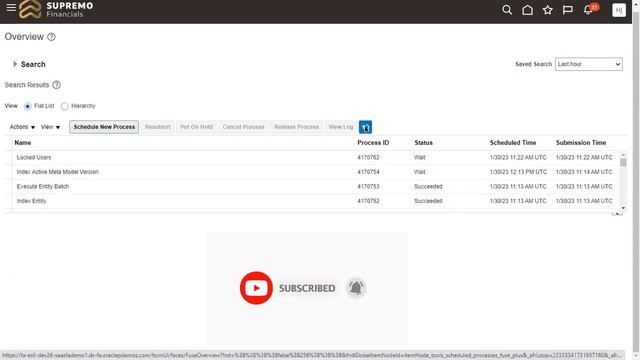The height and width of the screenshot is (360, 640).
Task: Open the View menu in toolbar
Action: [x=50, y=127]
